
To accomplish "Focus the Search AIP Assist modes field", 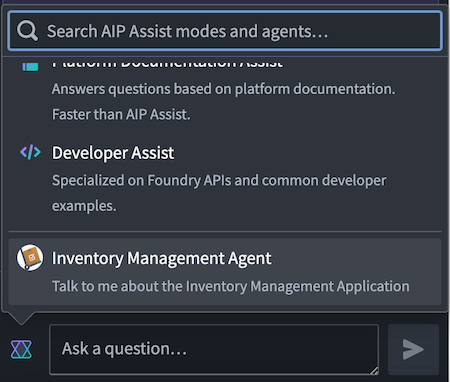I will pos(225,31).
